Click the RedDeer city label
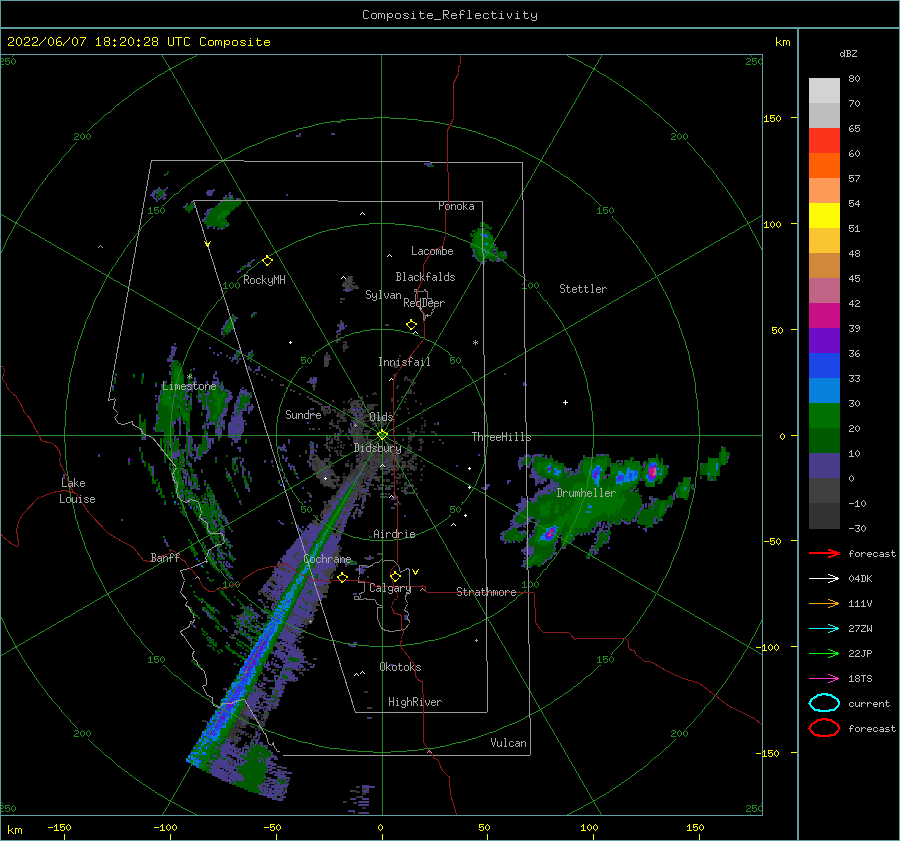This screenshot has height=841, width=900. coord(424,303)
